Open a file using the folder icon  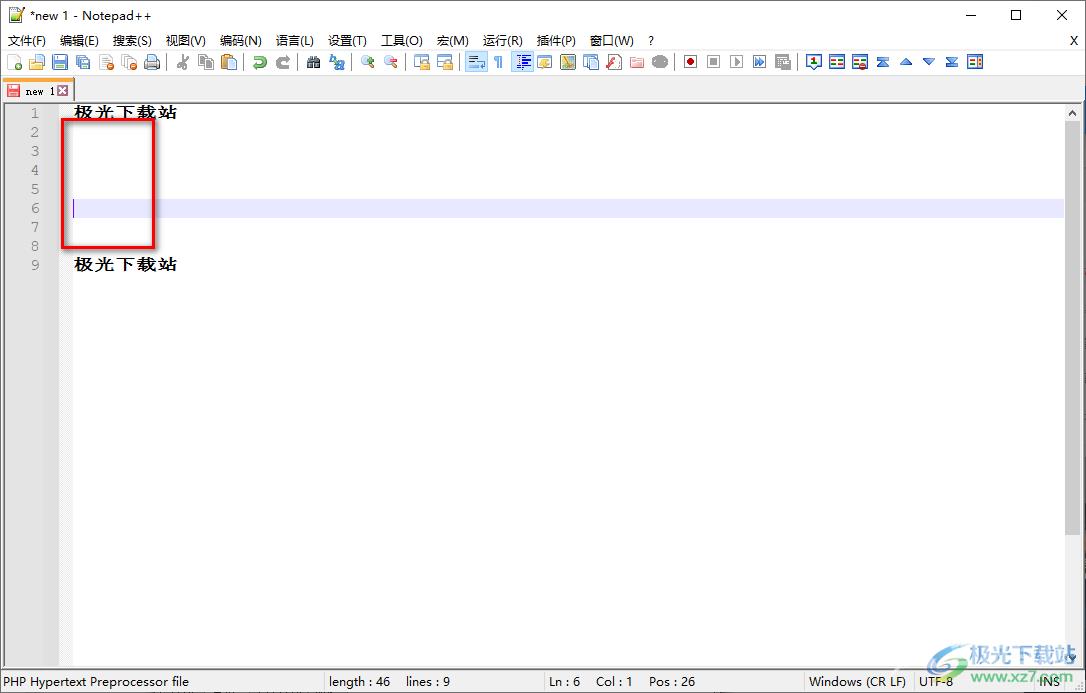pyautogui.click(x=37, y=62)
